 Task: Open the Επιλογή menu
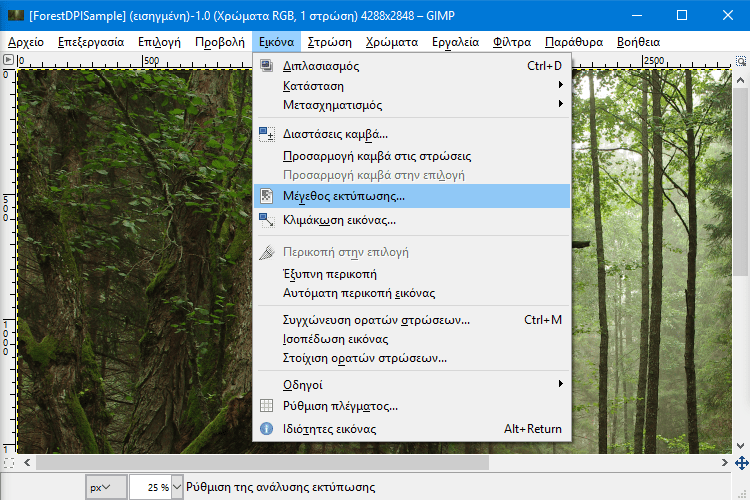coord(159,42)
